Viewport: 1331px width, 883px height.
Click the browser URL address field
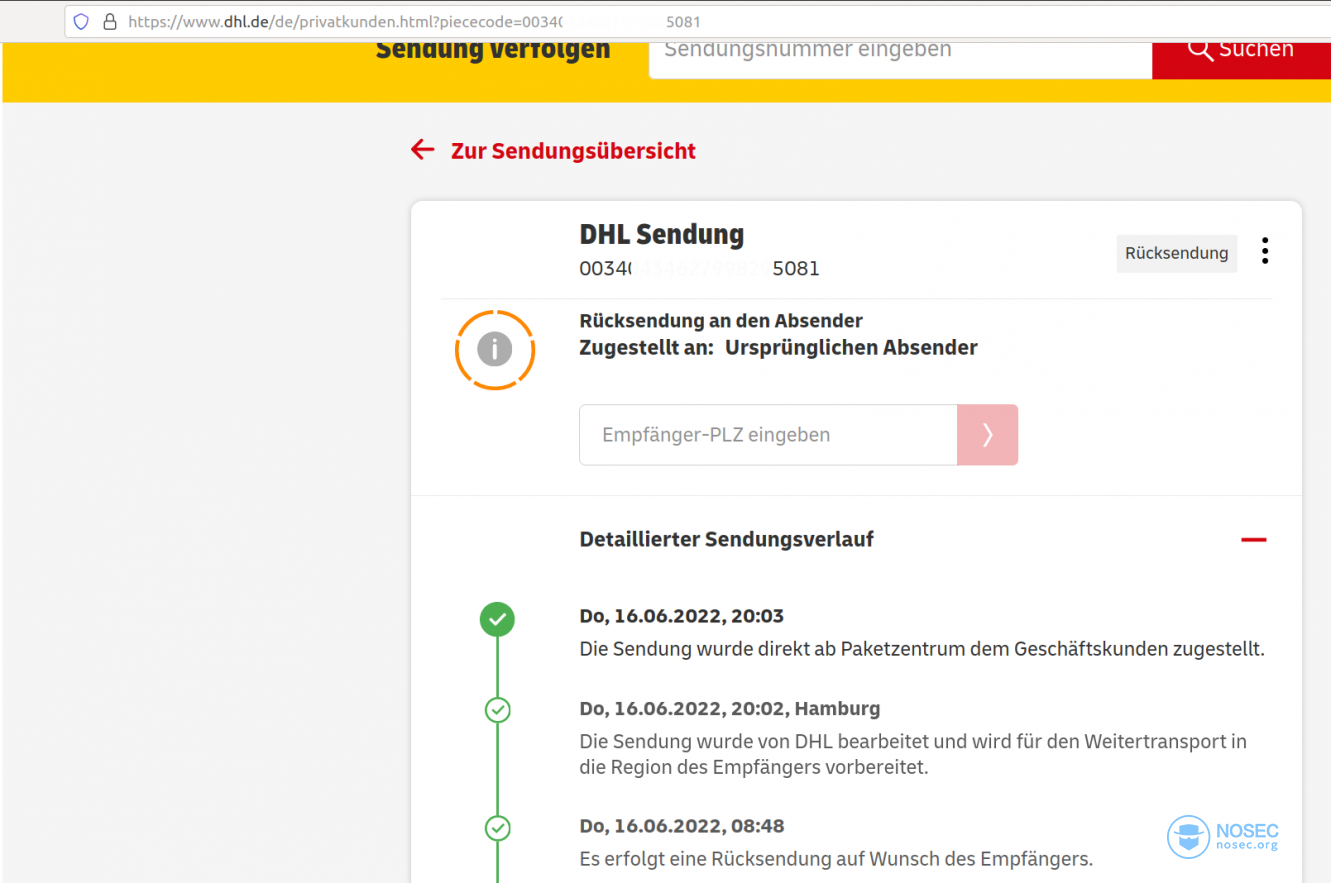[x=700, y=21]
